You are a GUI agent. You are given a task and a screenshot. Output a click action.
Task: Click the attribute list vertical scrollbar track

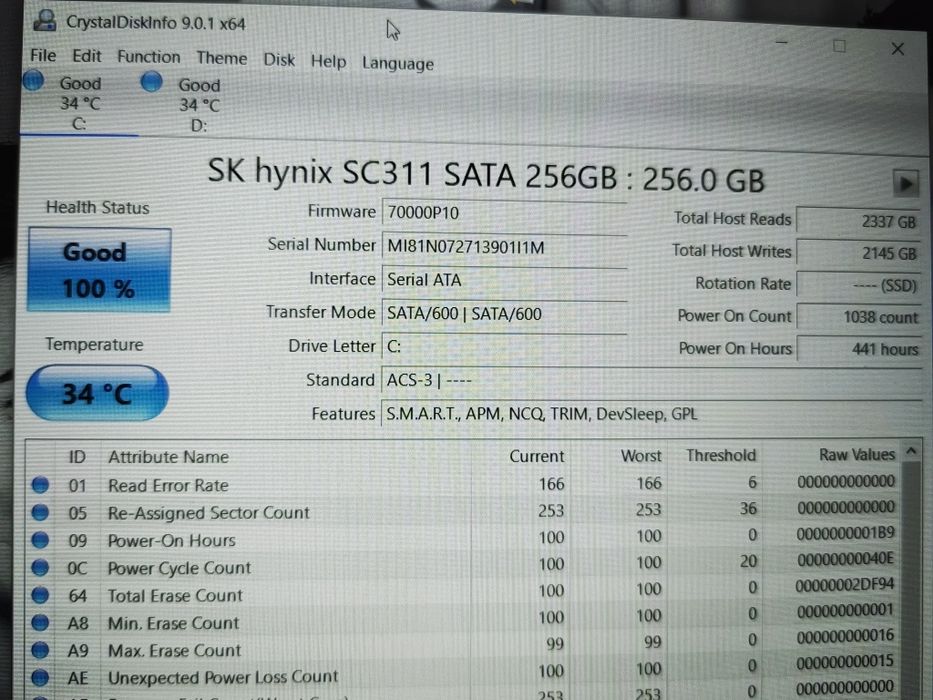tap(911, 581)
